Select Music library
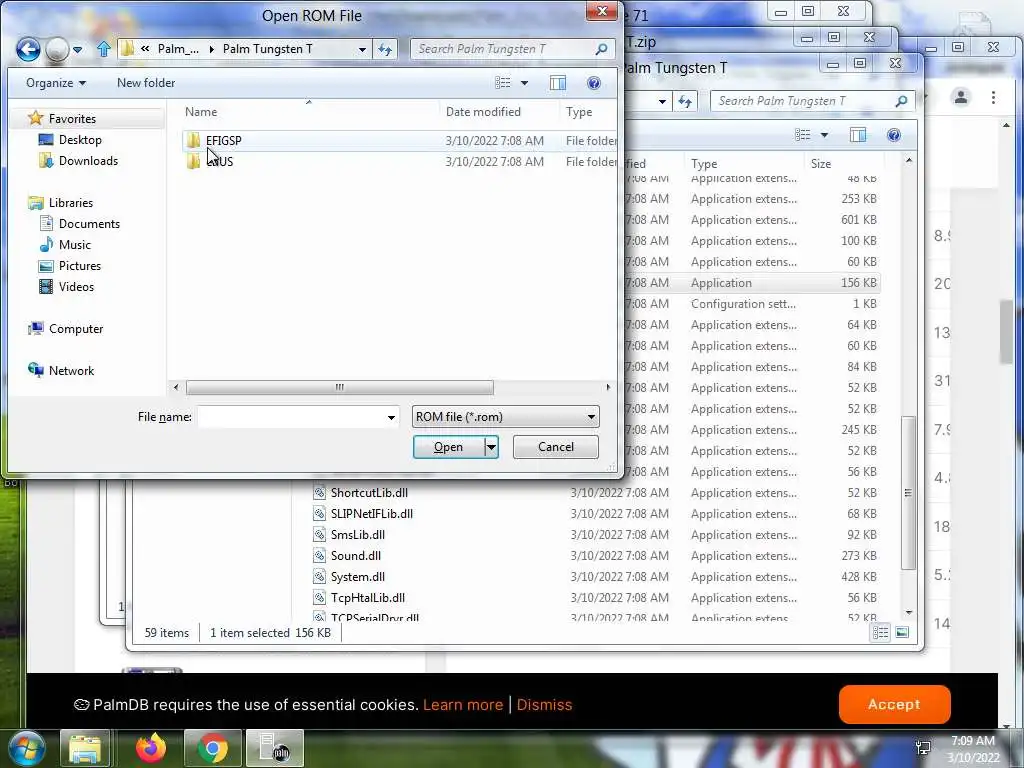1024x768 pixels. click(x=74, y=245)
